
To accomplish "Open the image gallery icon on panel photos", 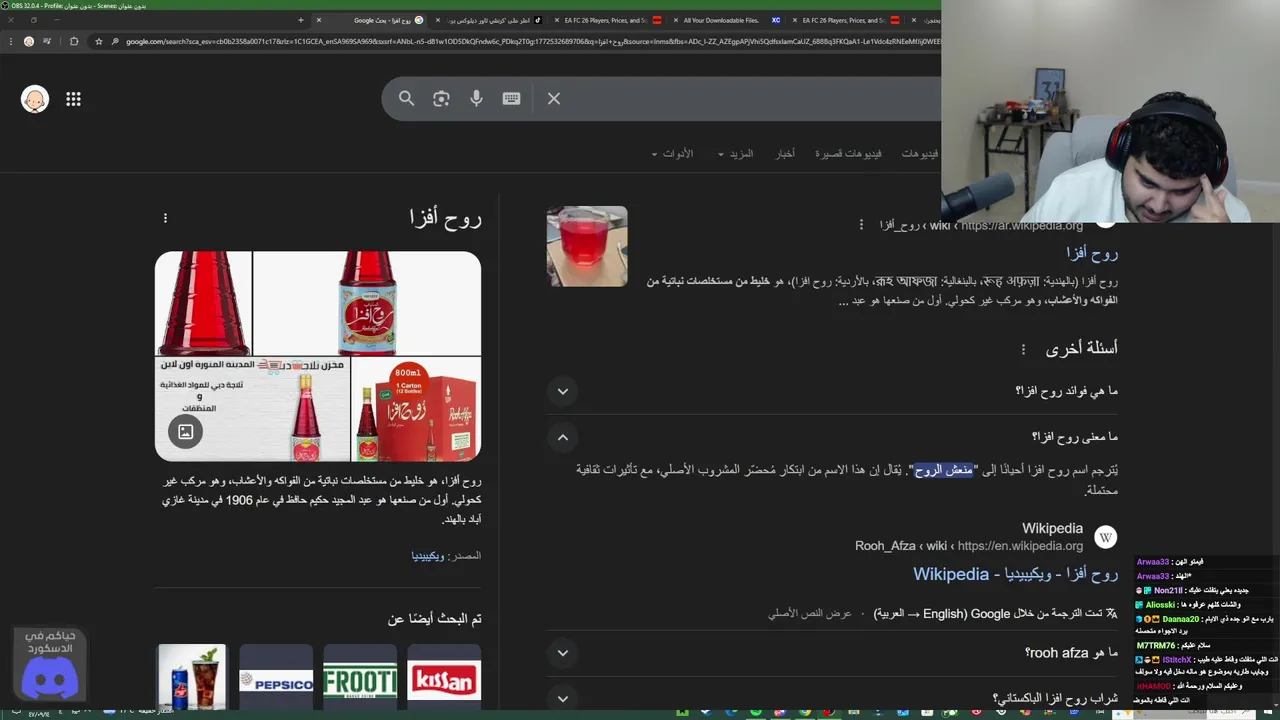I will coord(186,432).
